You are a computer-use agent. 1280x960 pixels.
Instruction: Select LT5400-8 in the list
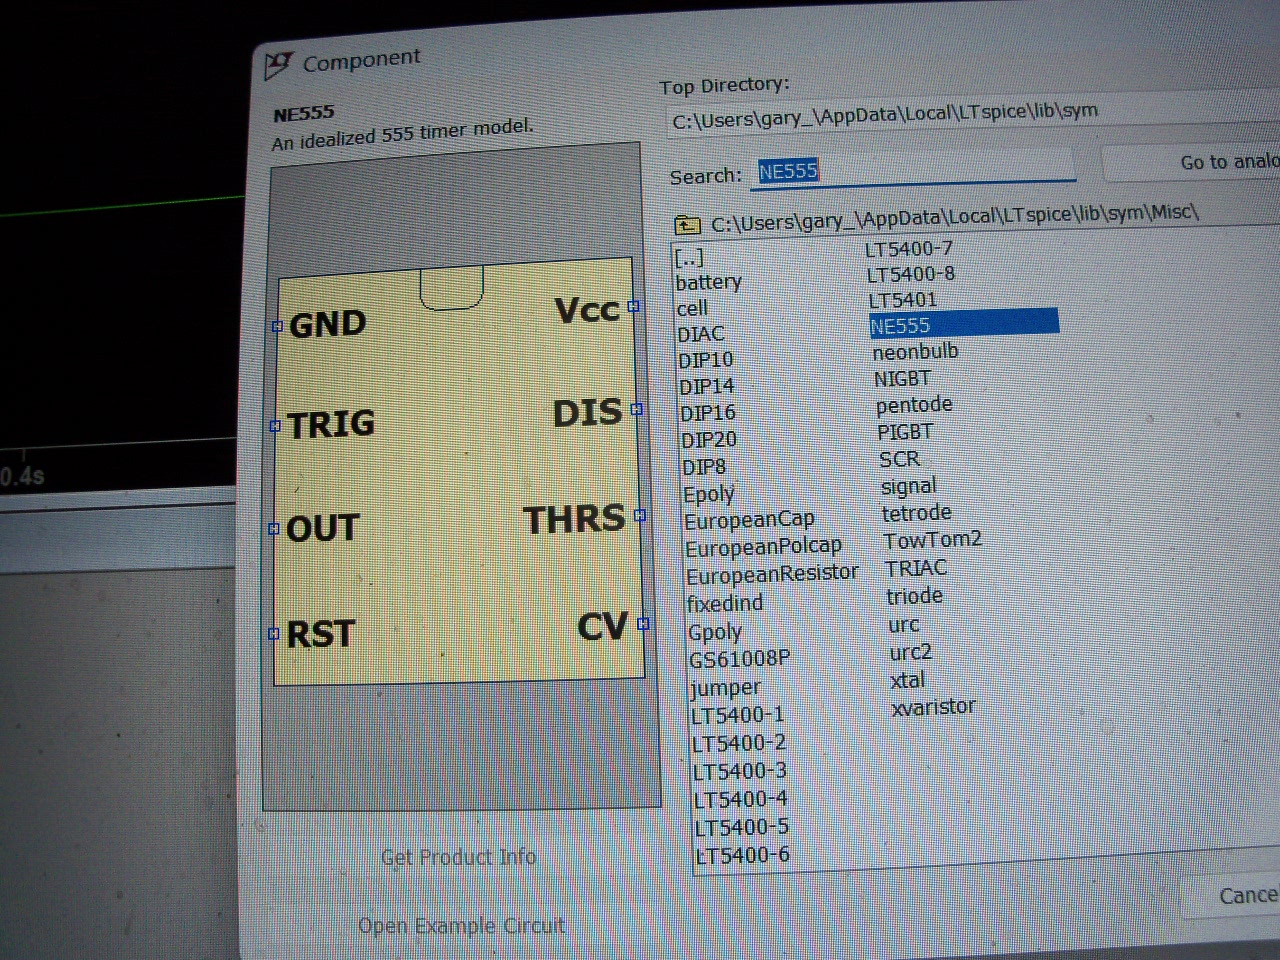(911, 274)
